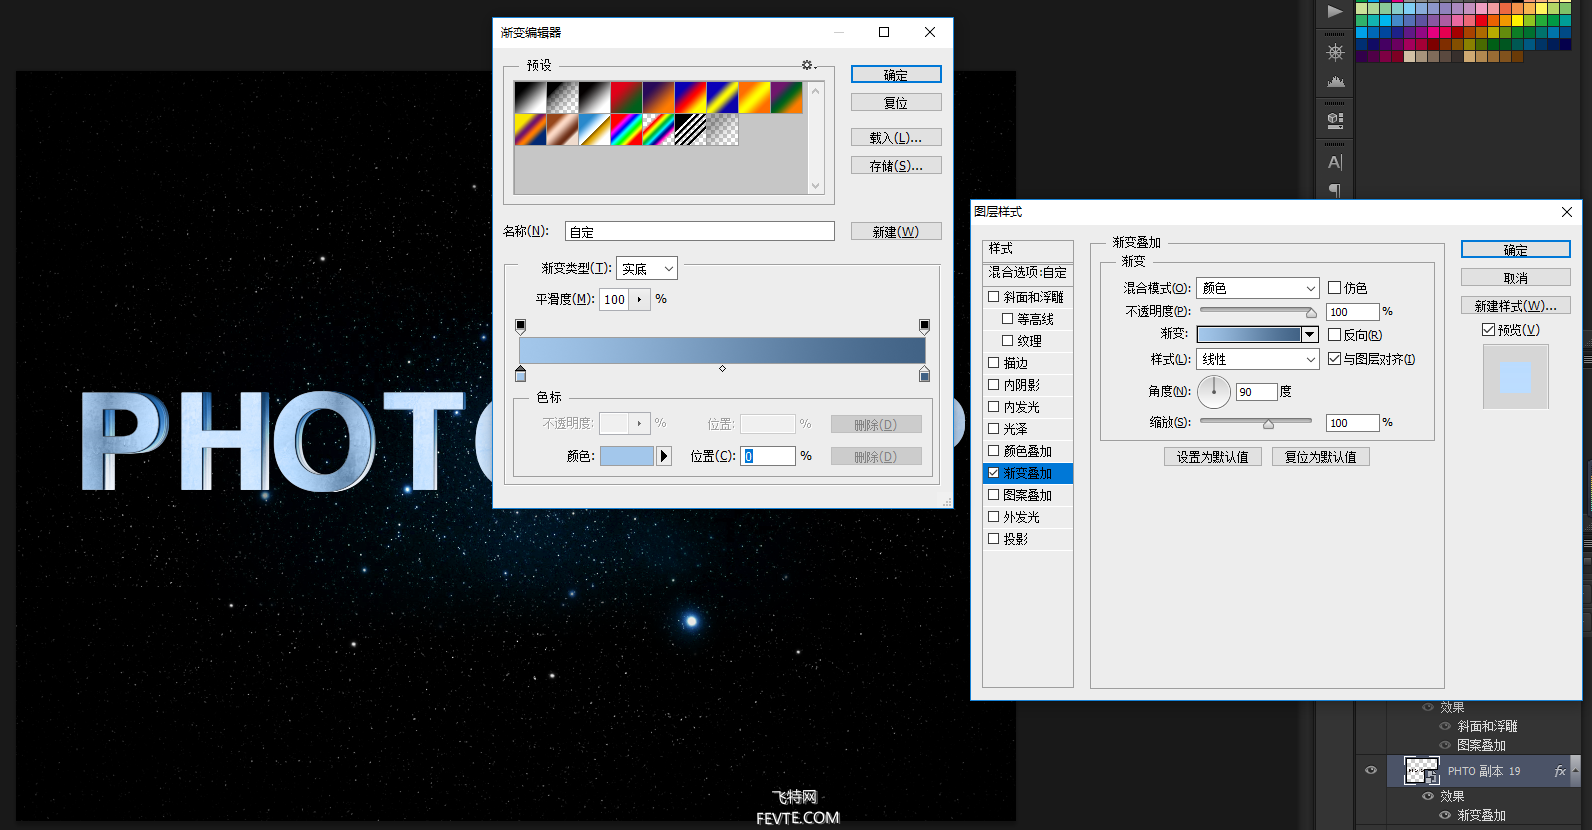This screenshot has height=830, width=1592.
Task: Open the 渐变类型 gradient type dropdown
Action: pyautogui.click(x=647, y=268)
